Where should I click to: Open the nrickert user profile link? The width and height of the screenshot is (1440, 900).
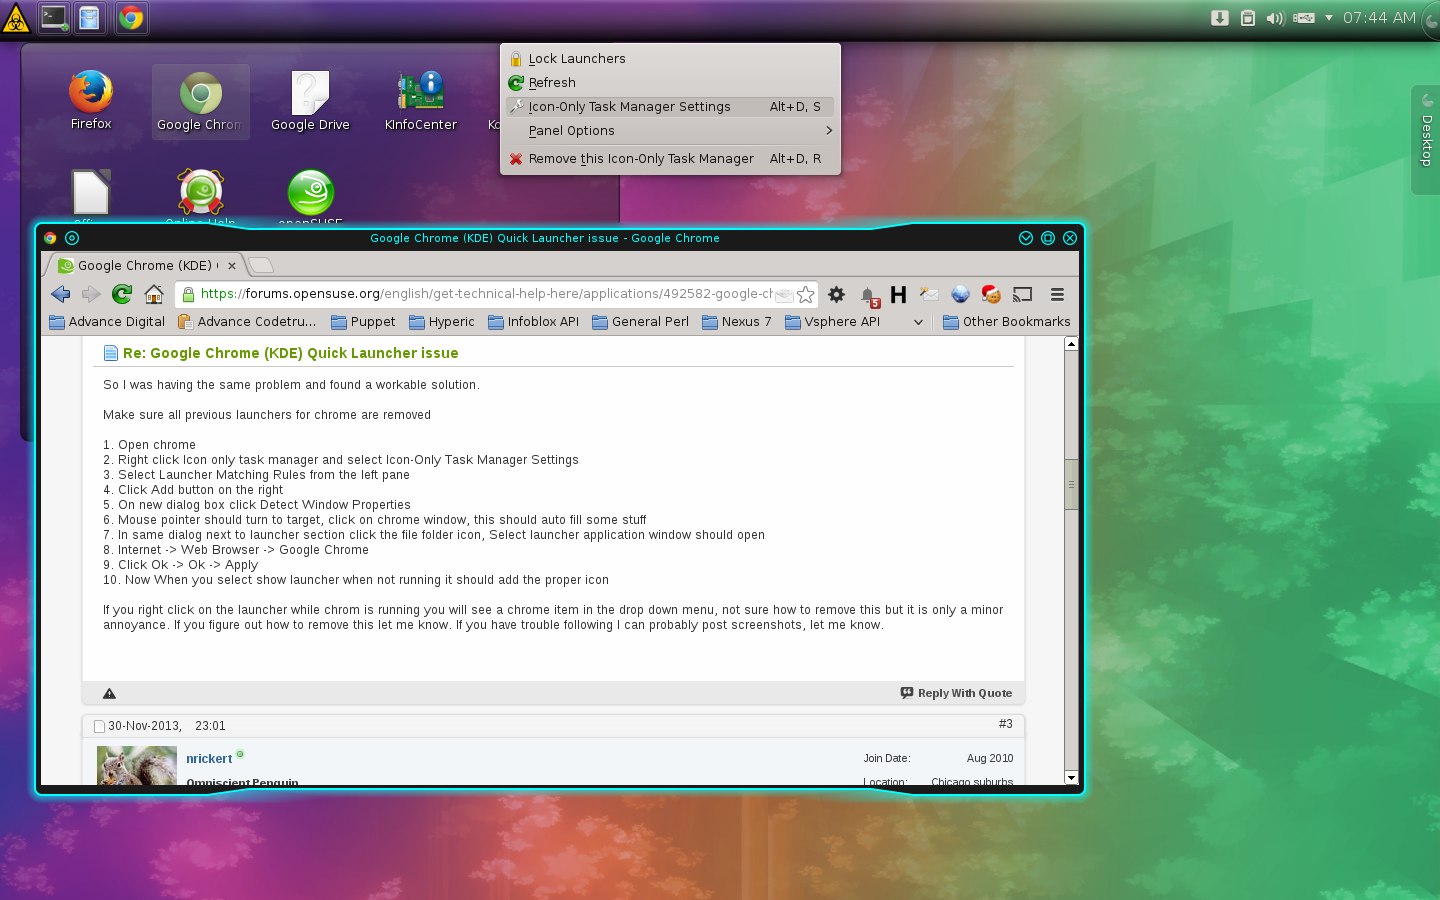click(209, 759)
